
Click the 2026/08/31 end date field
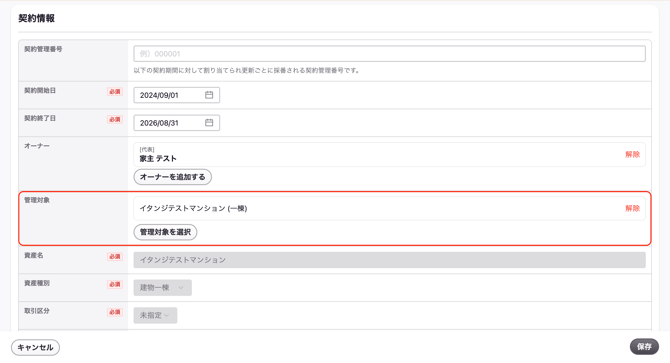click(176, 123)
